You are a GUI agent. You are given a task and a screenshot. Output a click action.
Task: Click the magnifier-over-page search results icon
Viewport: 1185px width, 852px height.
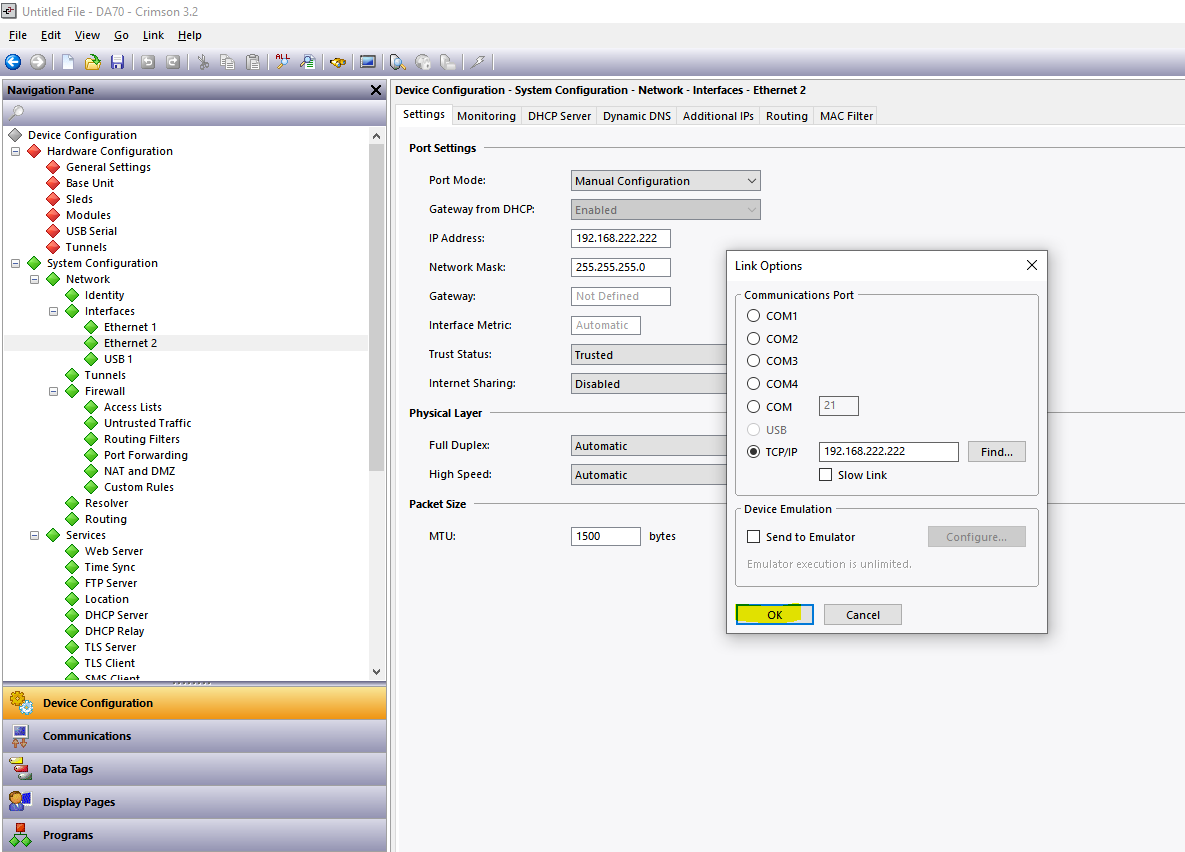pos(308,62)
